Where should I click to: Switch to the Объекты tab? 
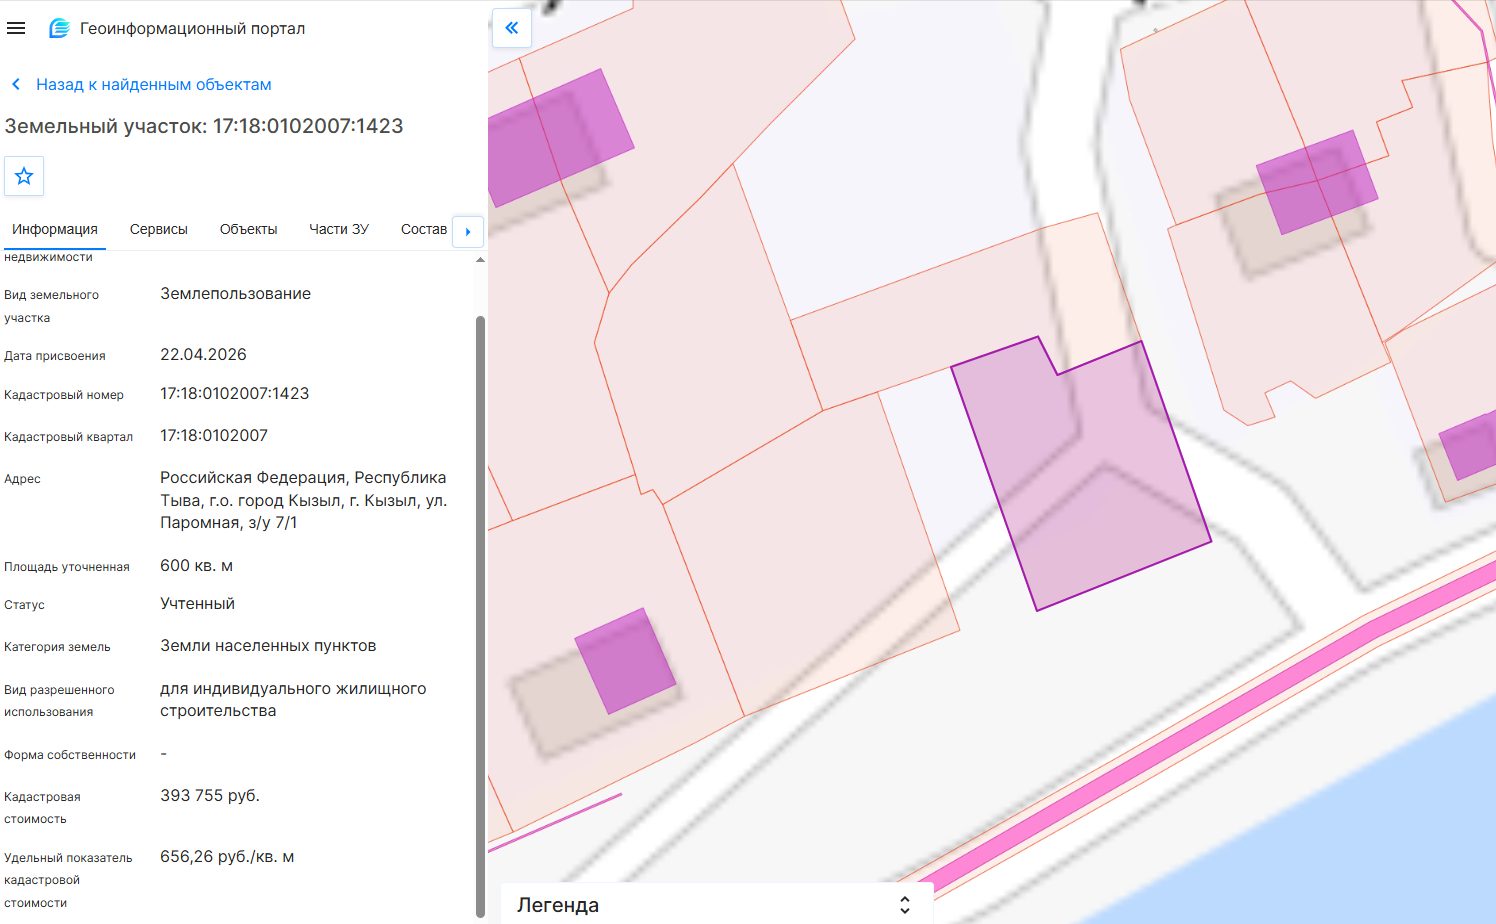coord(248,229)
